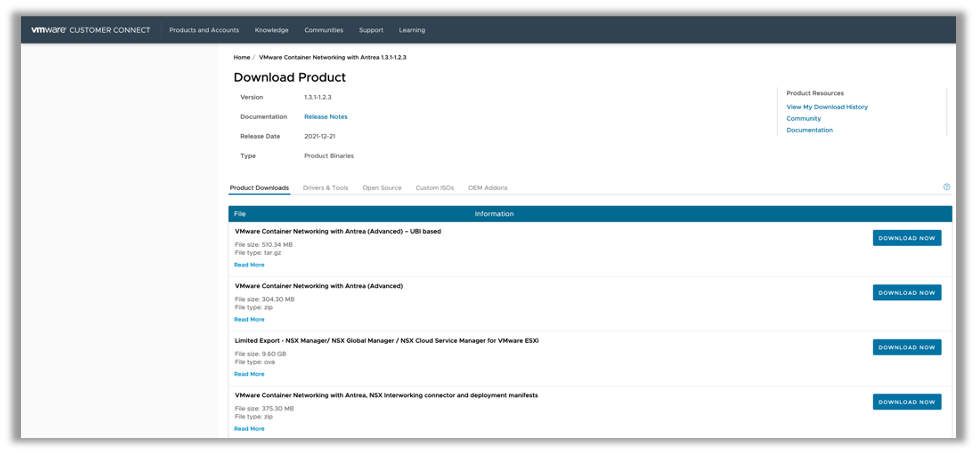This screenshot has height=454, width=976.
Task: Open the Communities menu
Action: point(324,30)
